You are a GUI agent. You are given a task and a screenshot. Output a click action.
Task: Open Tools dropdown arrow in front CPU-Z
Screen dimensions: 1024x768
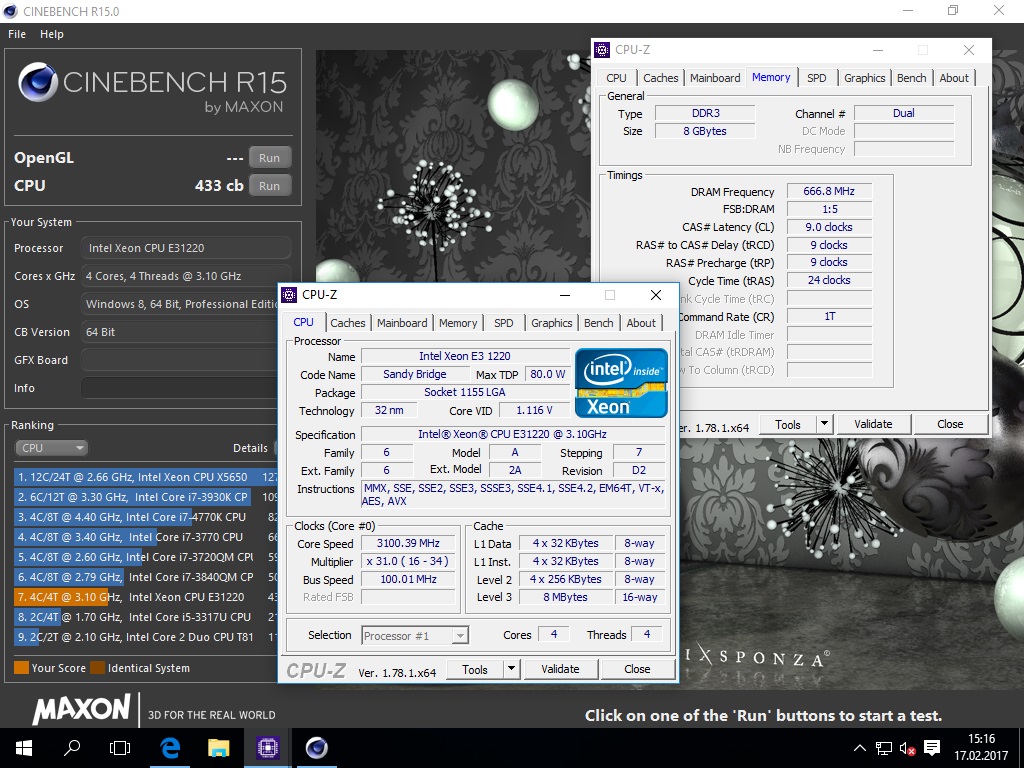tap(511, 669)
